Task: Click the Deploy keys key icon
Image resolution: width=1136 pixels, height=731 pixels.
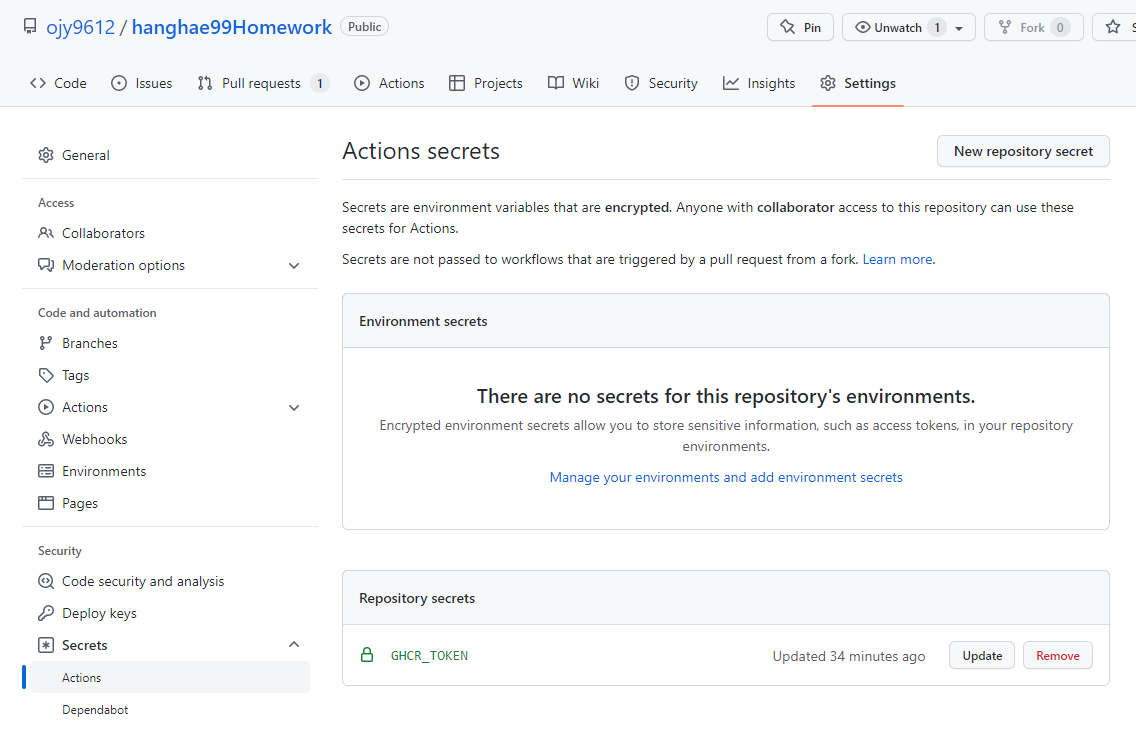Action: coord(46,613)
